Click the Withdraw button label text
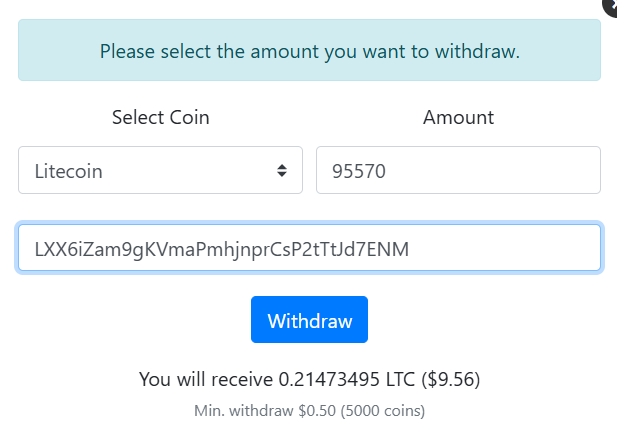617x437 pixels. point(310,321)
